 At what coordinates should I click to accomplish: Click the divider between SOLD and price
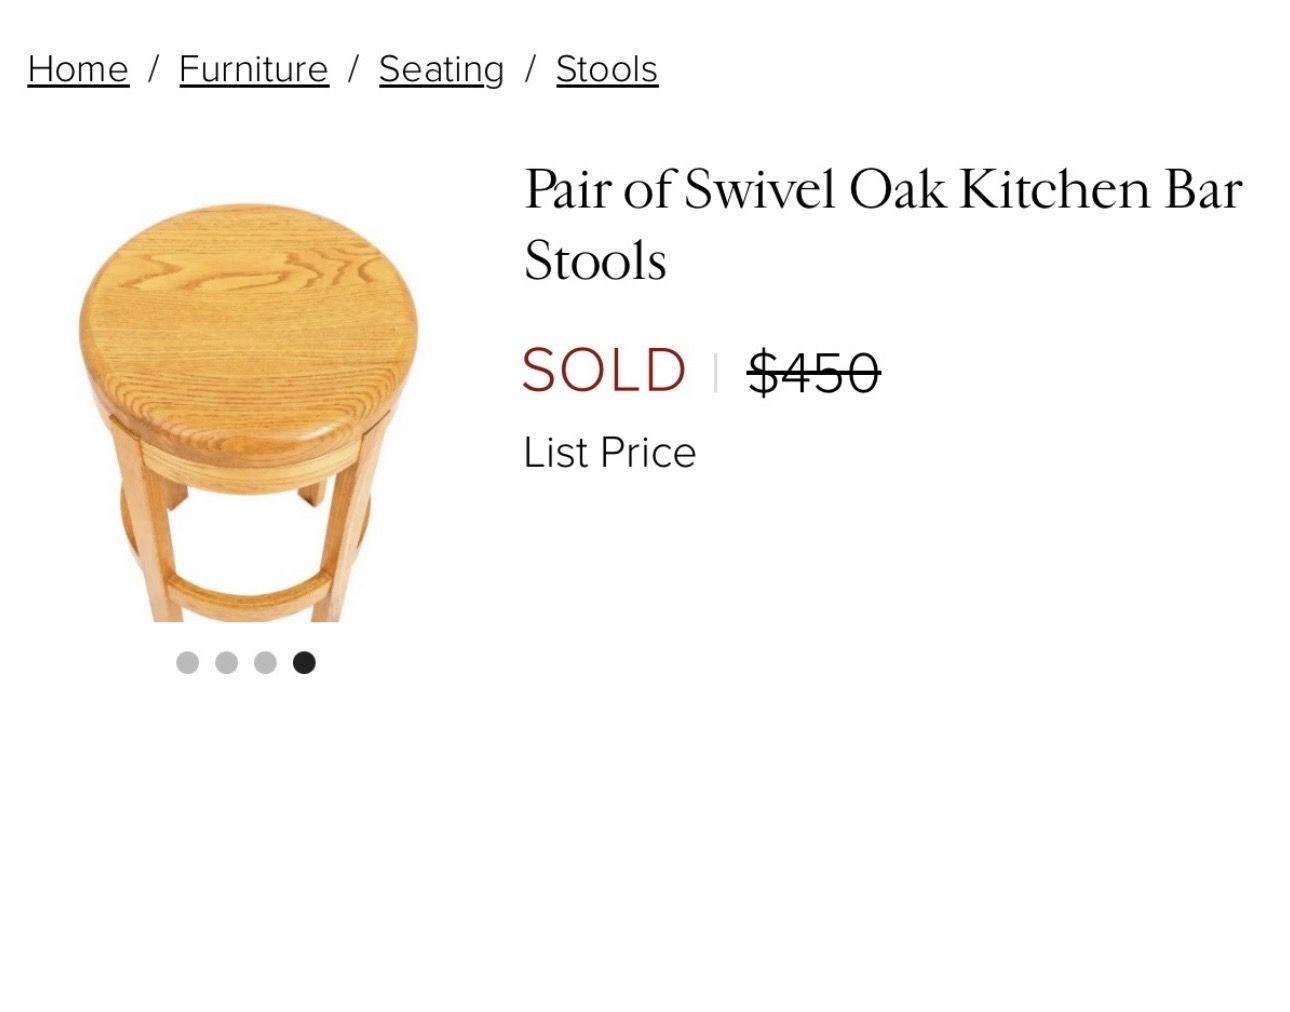[716, 372]
